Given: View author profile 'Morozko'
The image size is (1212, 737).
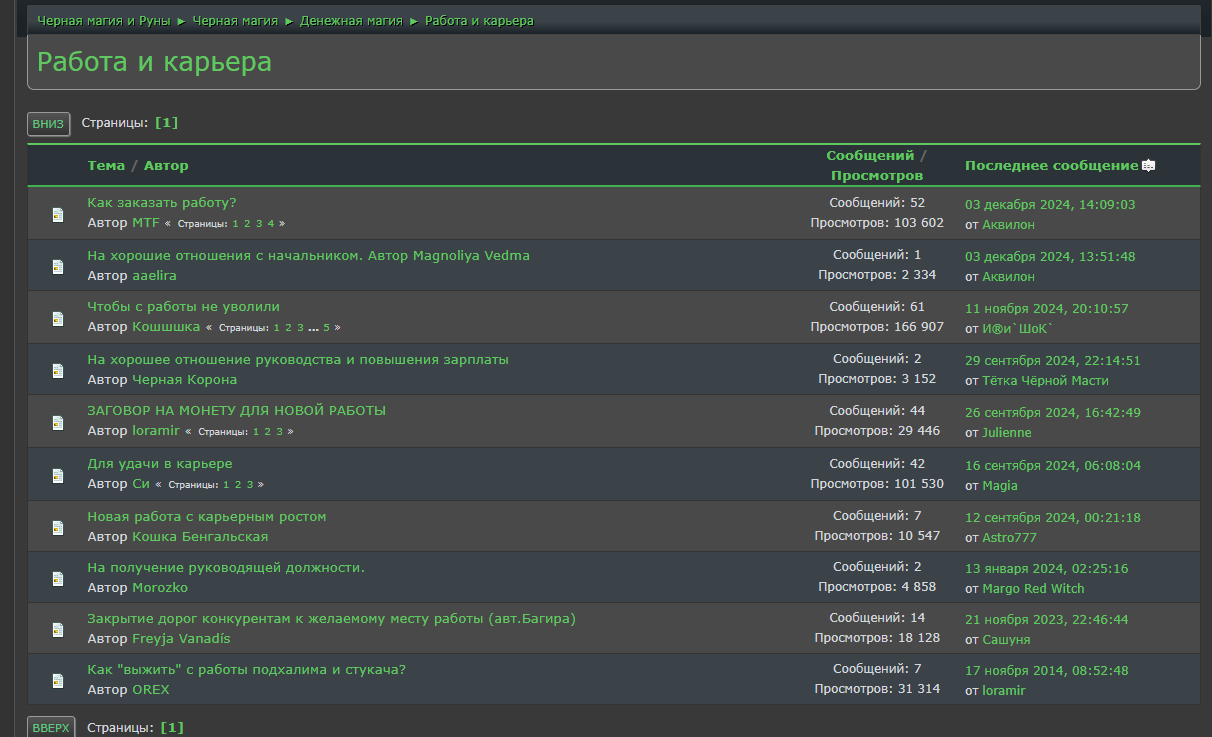Looking at the screenshot, I should (160, 588).
